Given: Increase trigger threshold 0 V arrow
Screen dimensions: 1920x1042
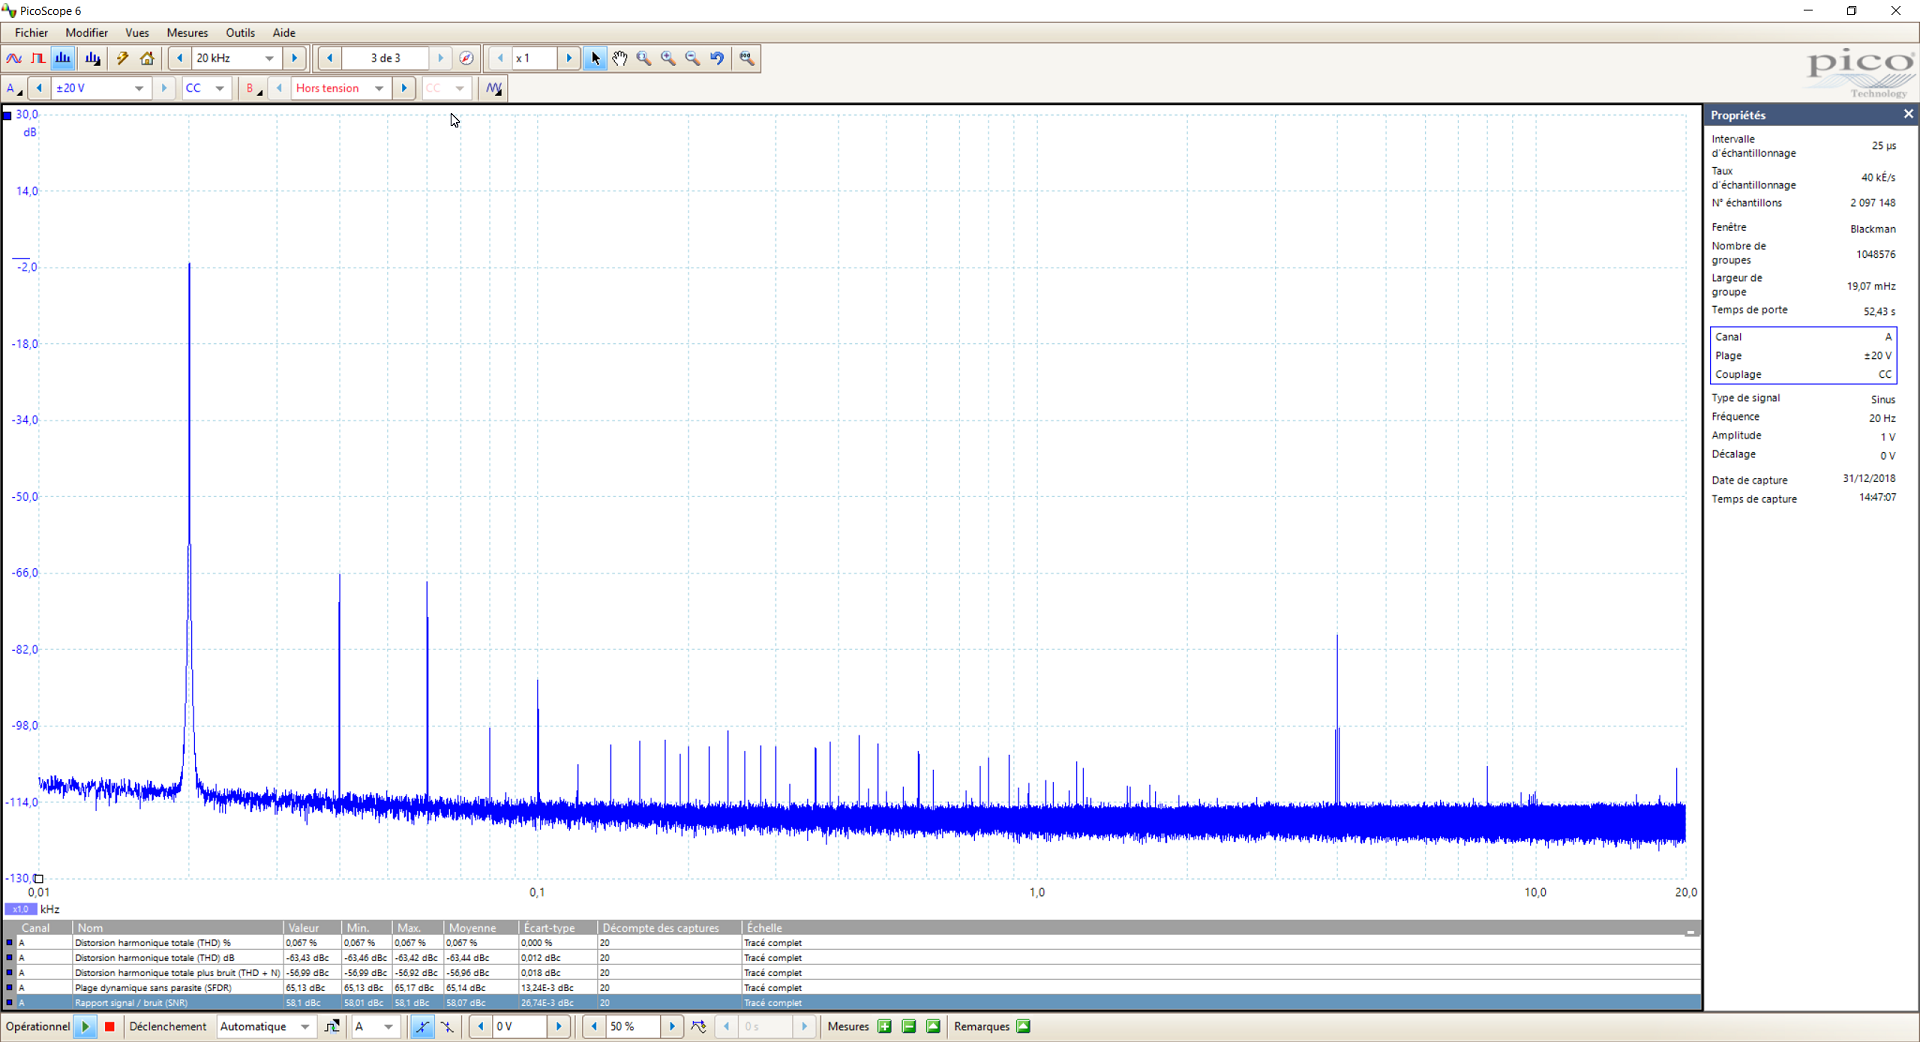Looking at the screenshot, I should (x=559, y=1026).
